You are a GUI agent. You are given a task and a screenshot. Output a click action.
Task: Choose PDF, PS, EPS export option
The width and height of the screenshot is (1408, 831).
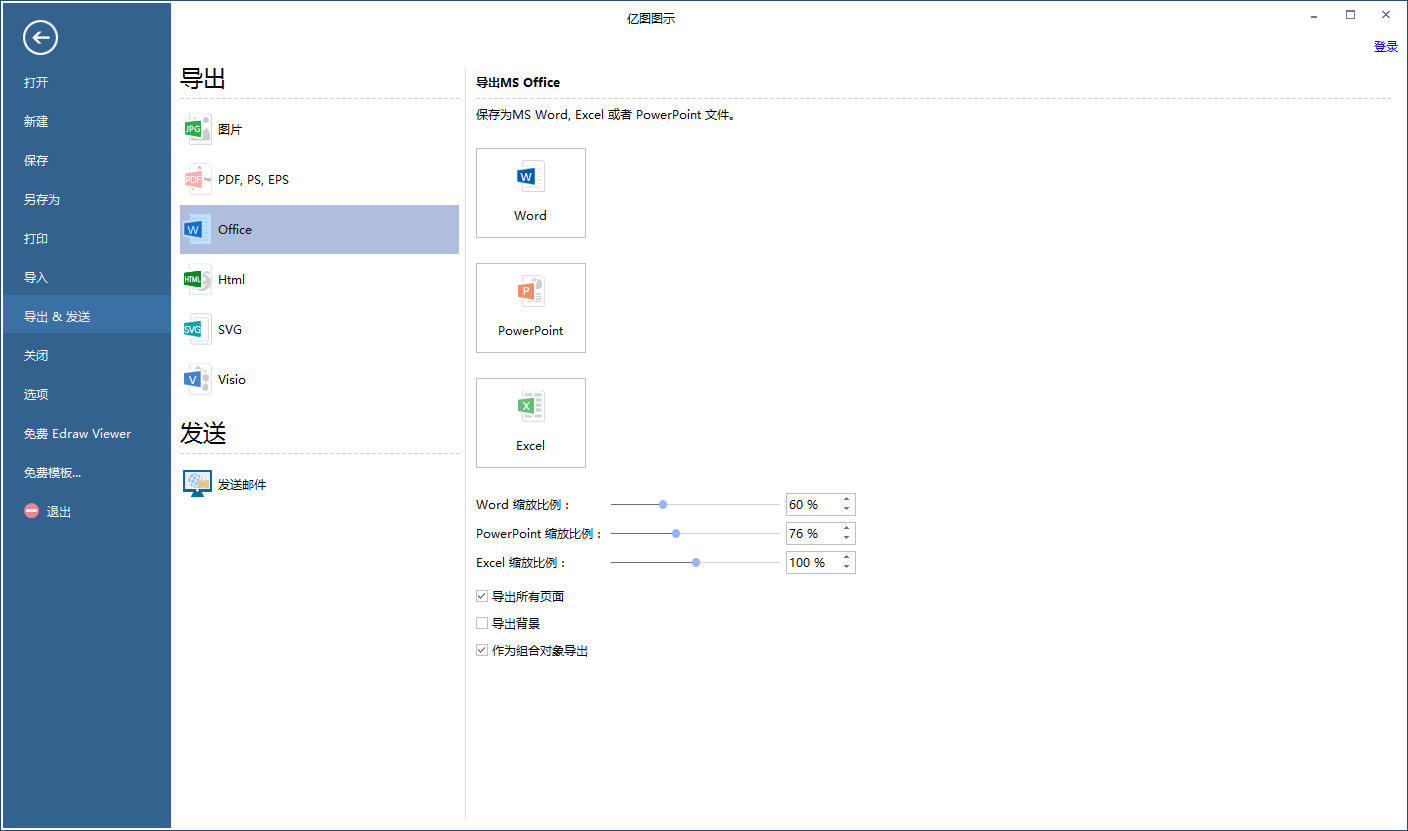pyautogui.click(x=319, y=179)
